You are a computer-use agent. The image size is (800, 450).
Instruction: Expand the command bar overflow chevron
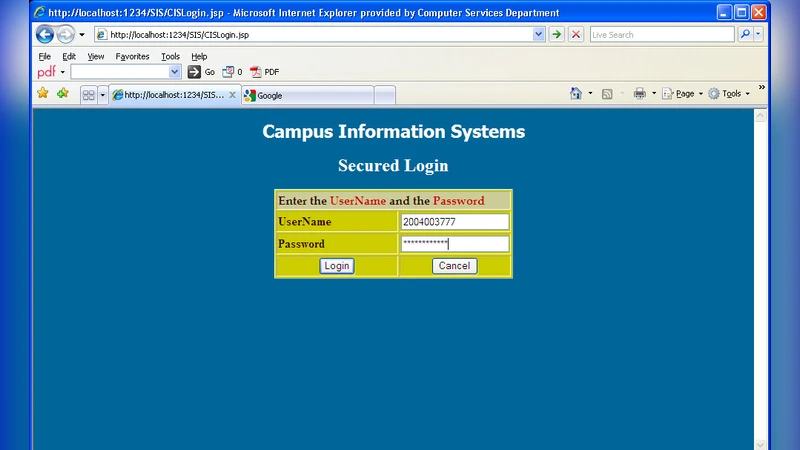pos(761,88)
